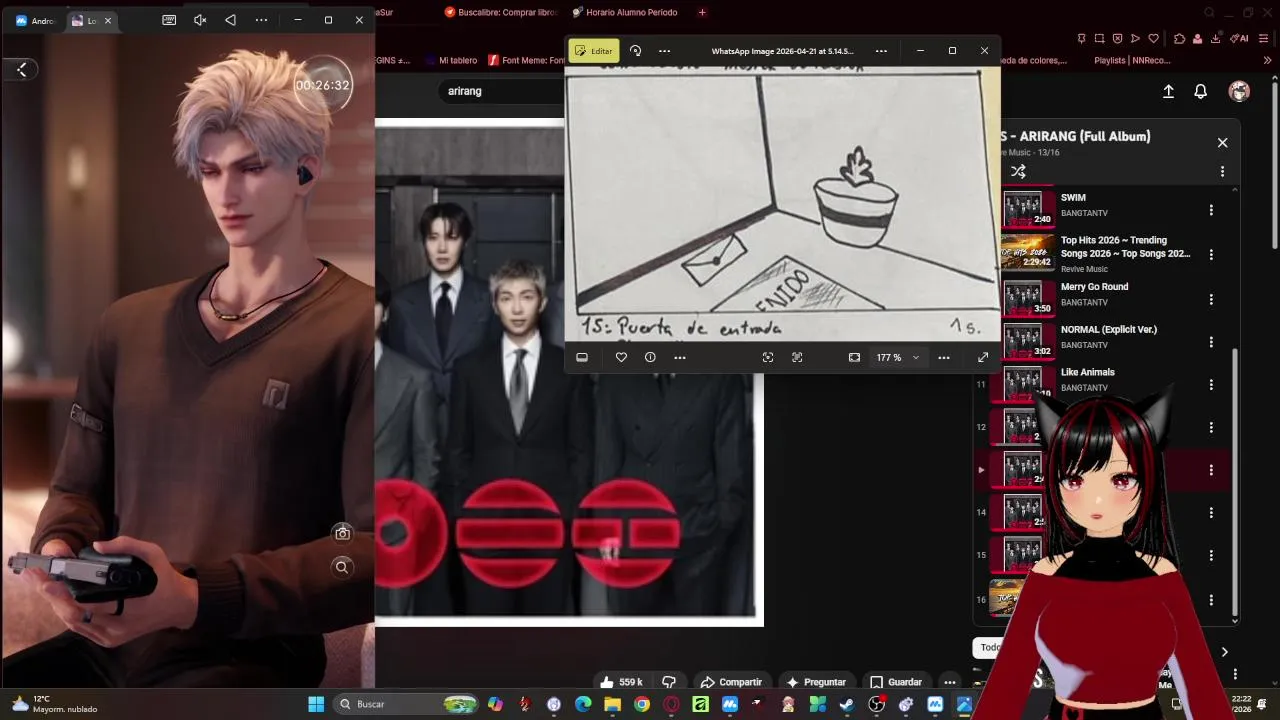Go back using arrow in game window
Image resolution: width=1280 pixels, height=720 pixels.
pos(22,69)
